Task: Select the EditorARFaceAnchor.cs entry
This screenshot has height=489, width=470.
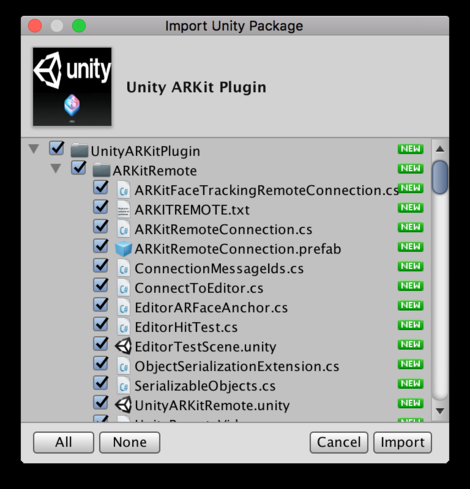Action: pos(211,308)
